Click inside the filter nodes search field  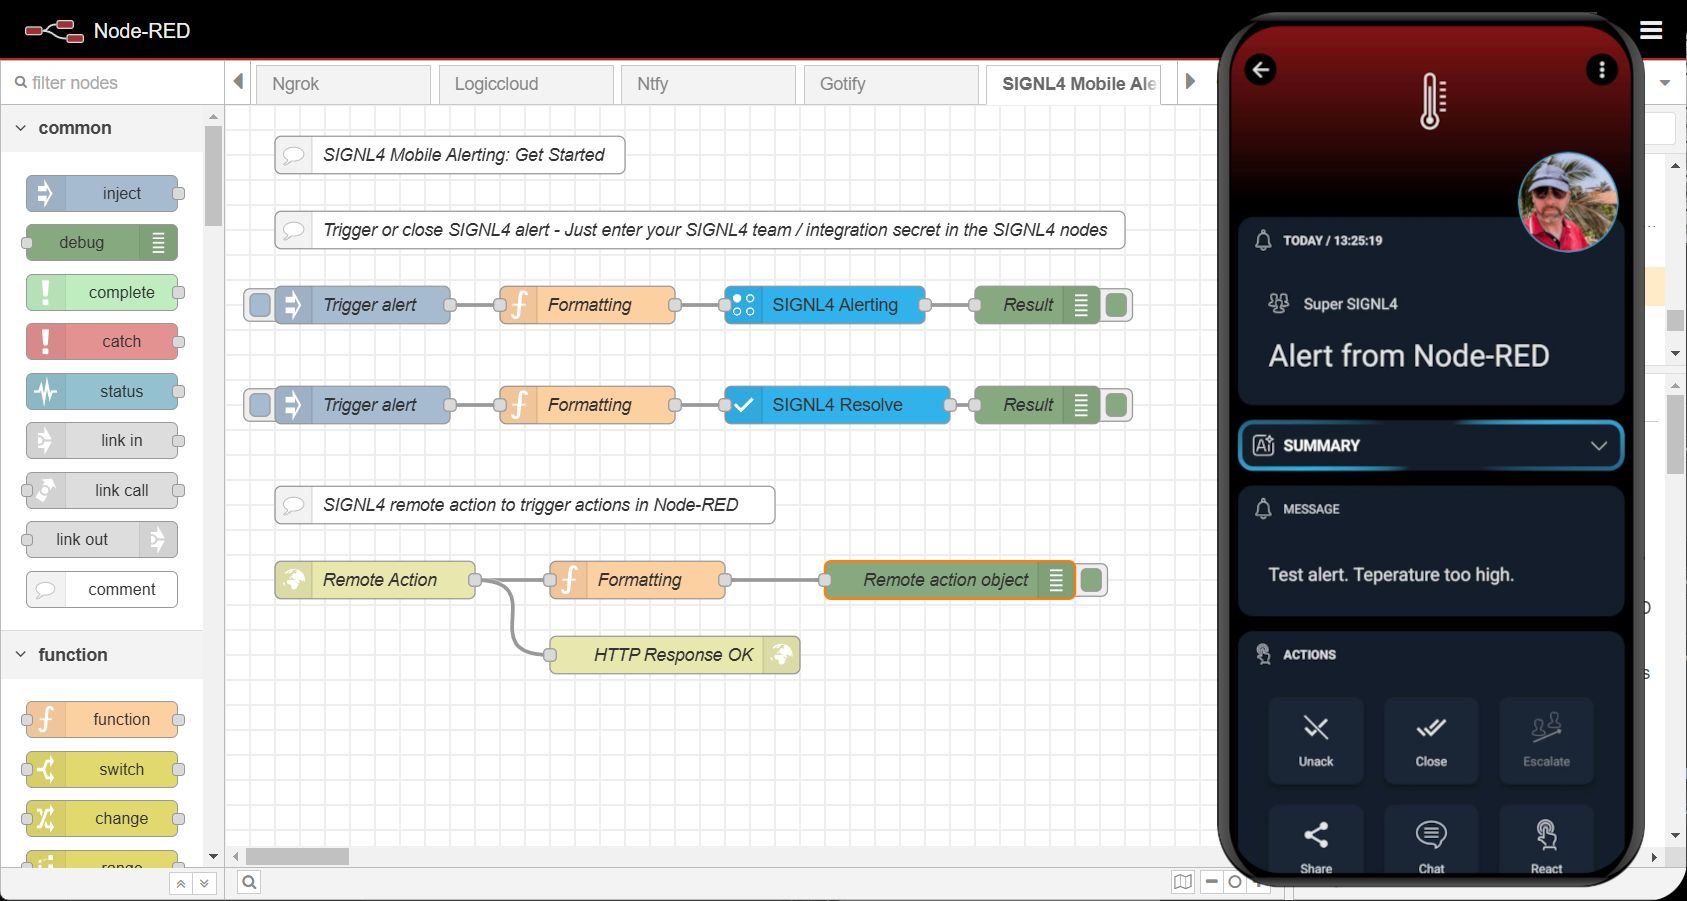coord(110,82)
